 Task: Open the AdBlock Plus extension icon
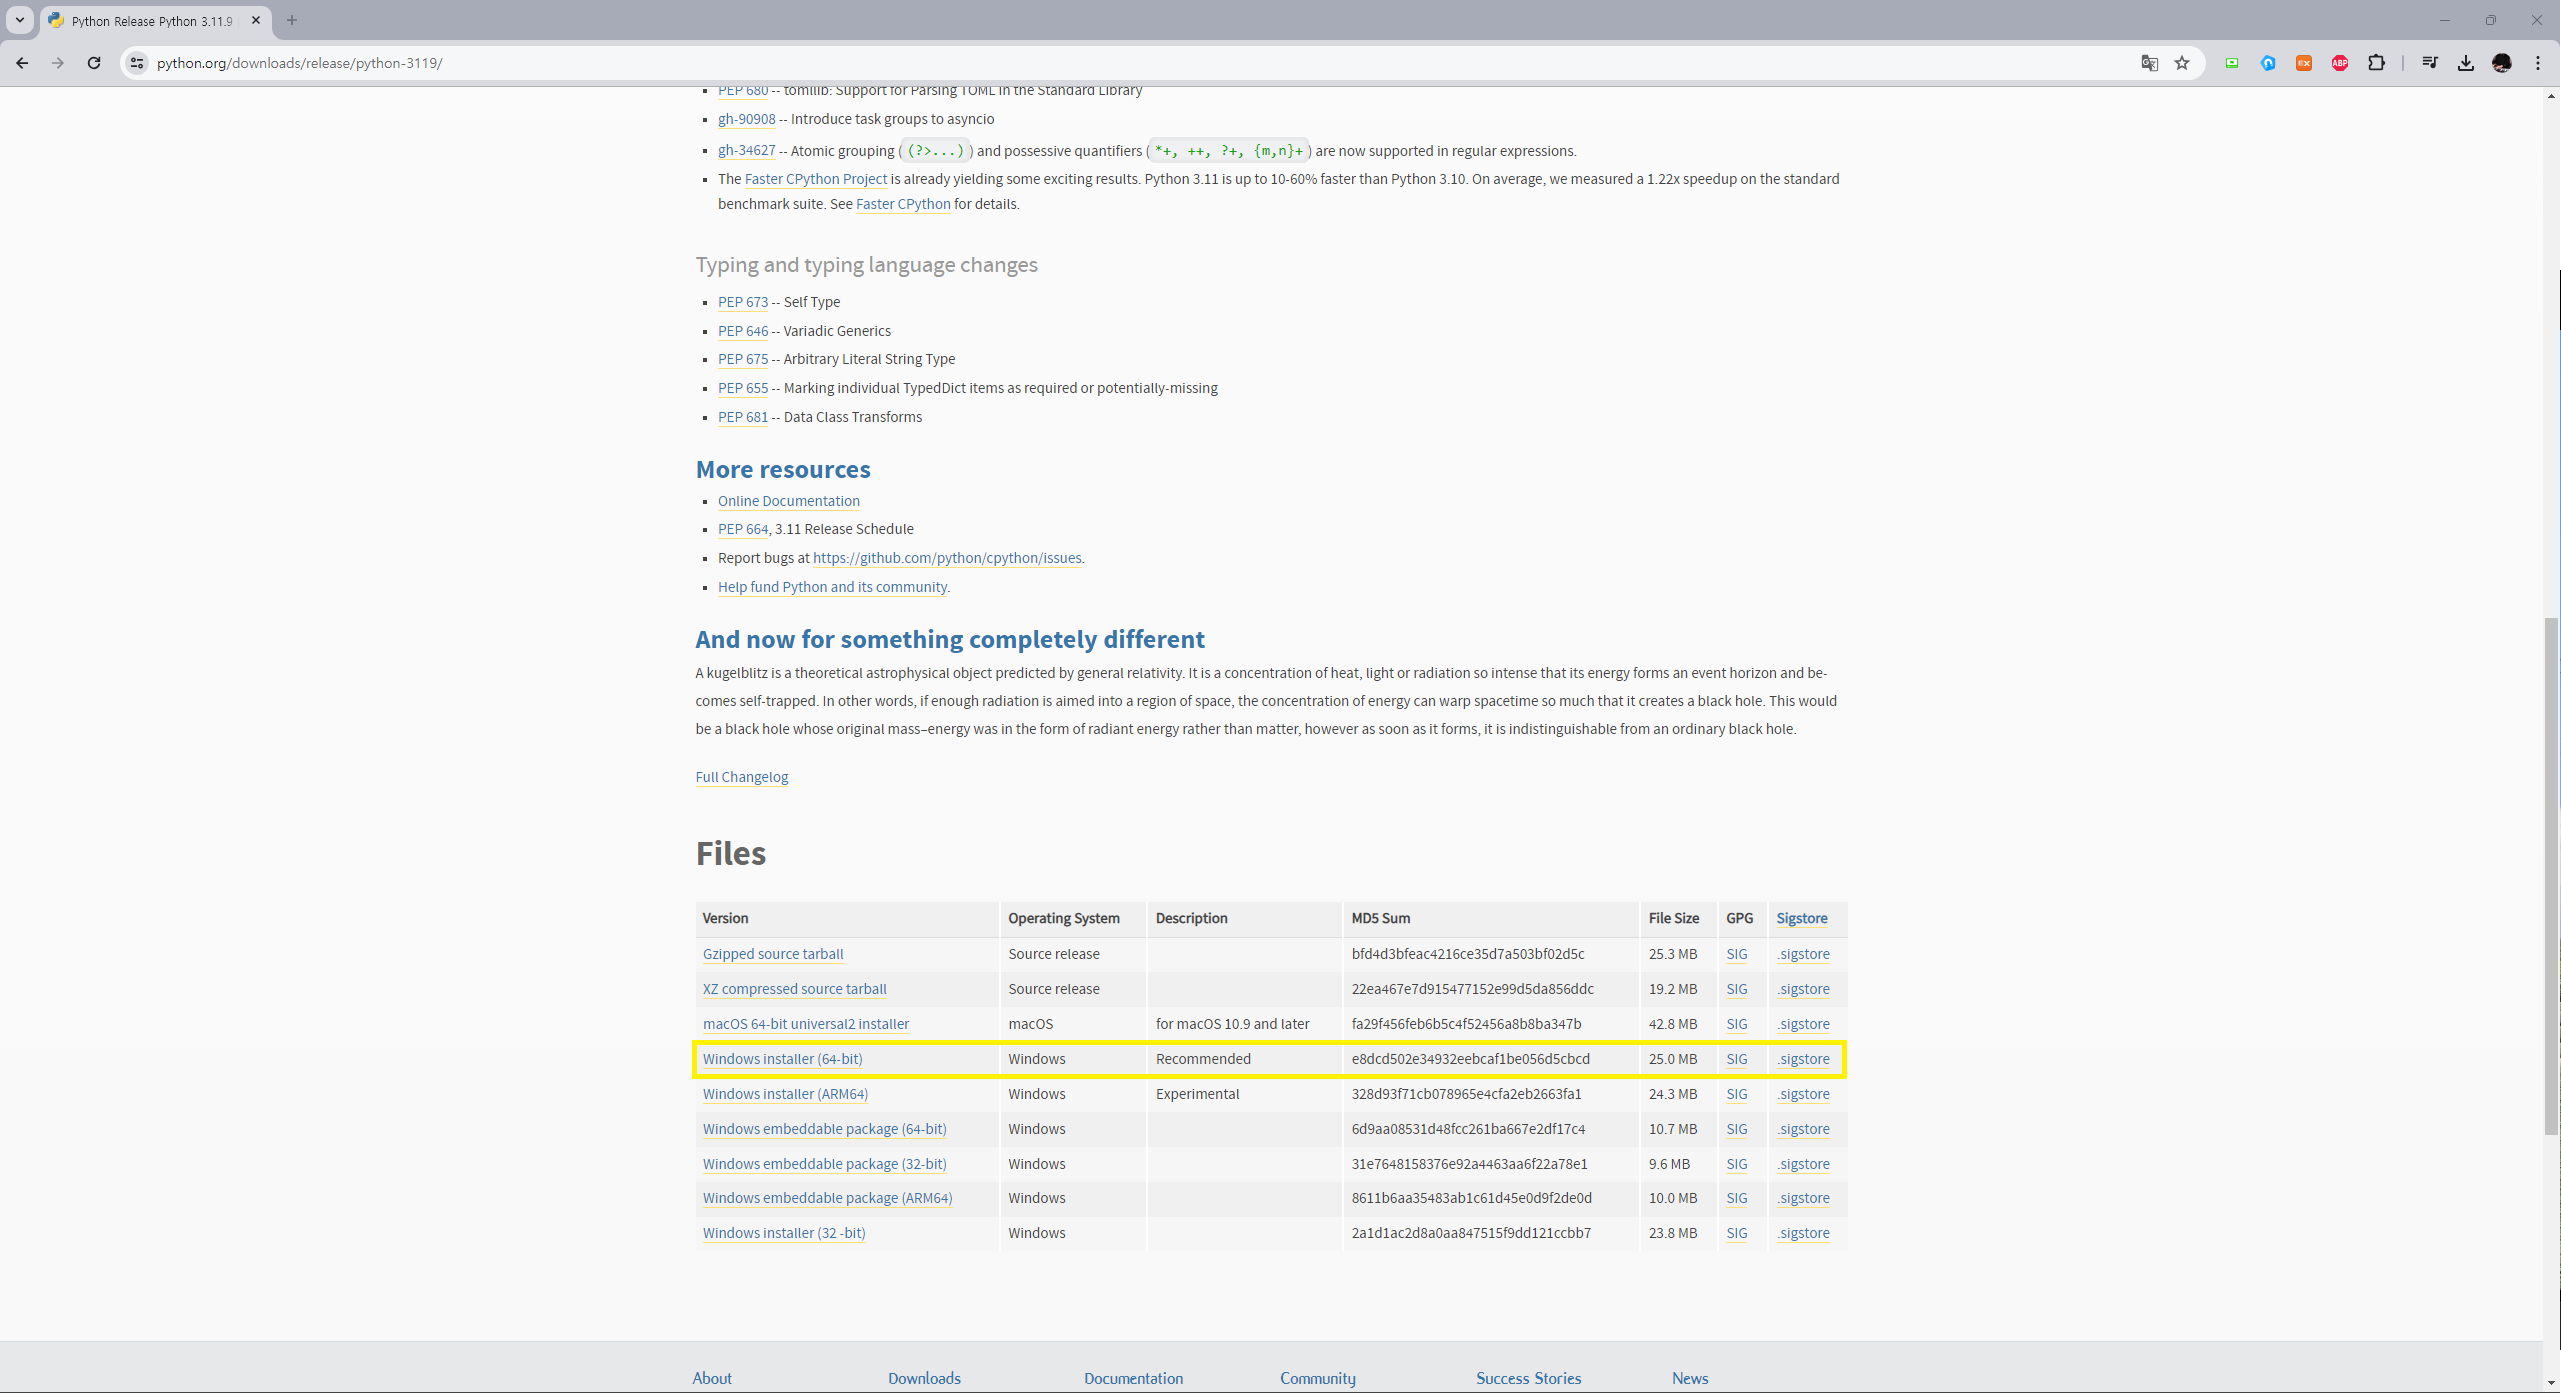coord(2340,63)
